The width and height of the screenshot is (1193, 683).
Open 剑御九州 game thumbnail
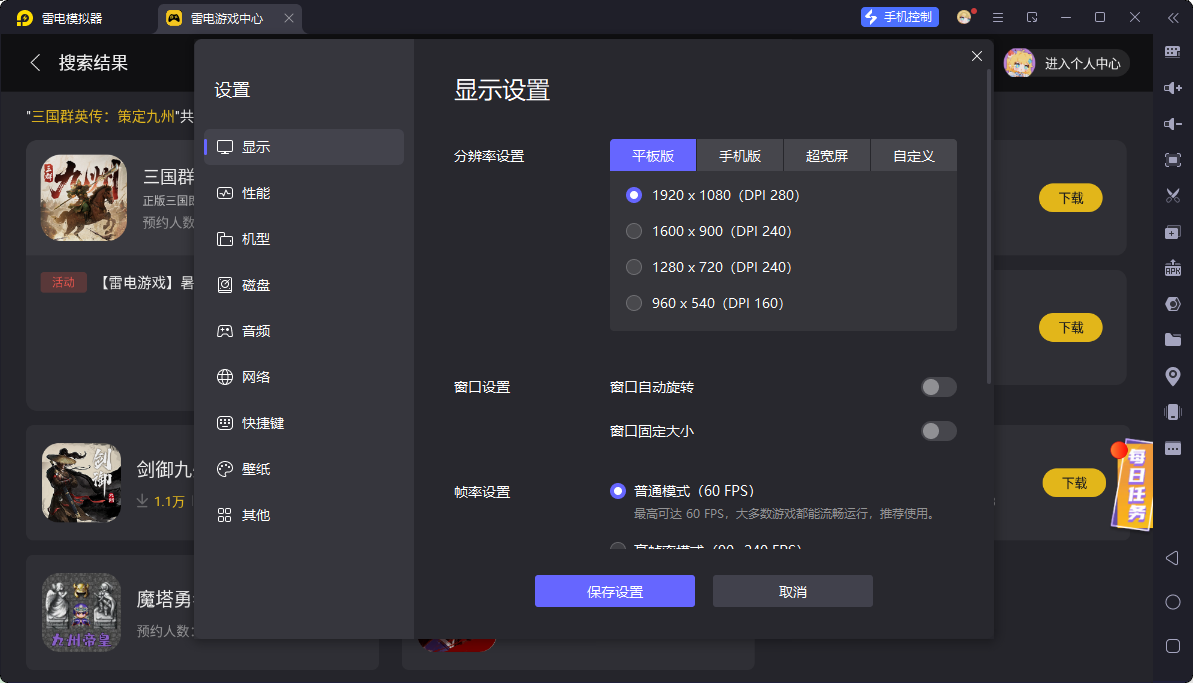click(81, 482)
